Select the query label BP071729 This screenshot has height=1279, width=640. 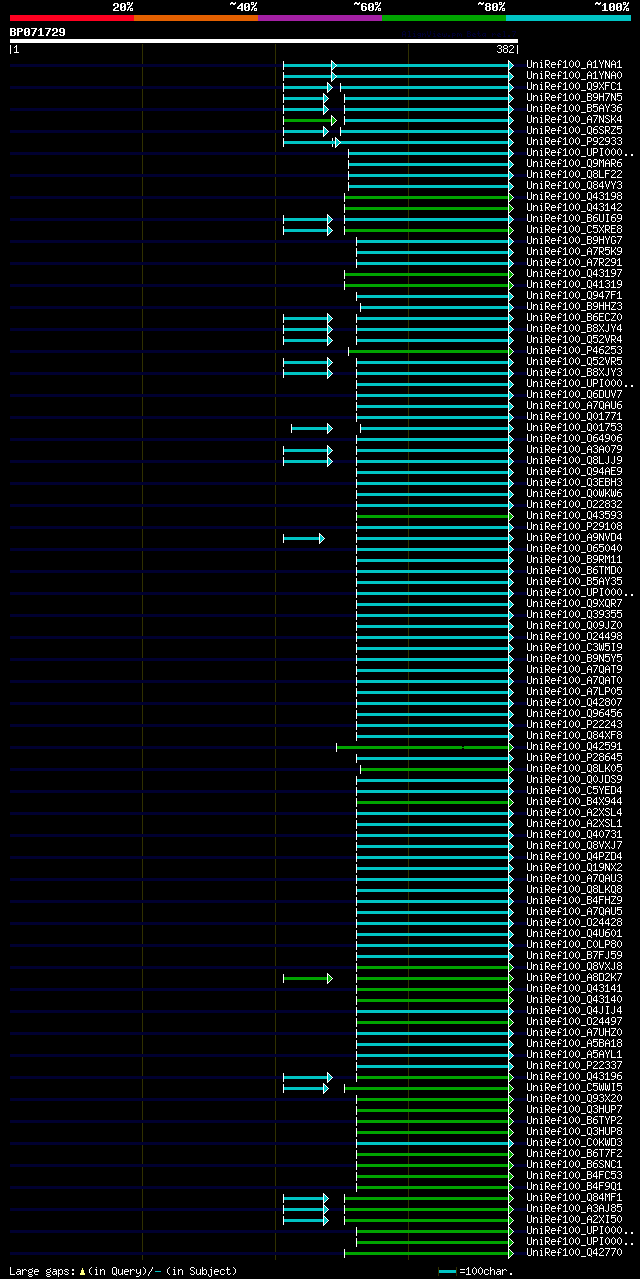coord(38,32)
